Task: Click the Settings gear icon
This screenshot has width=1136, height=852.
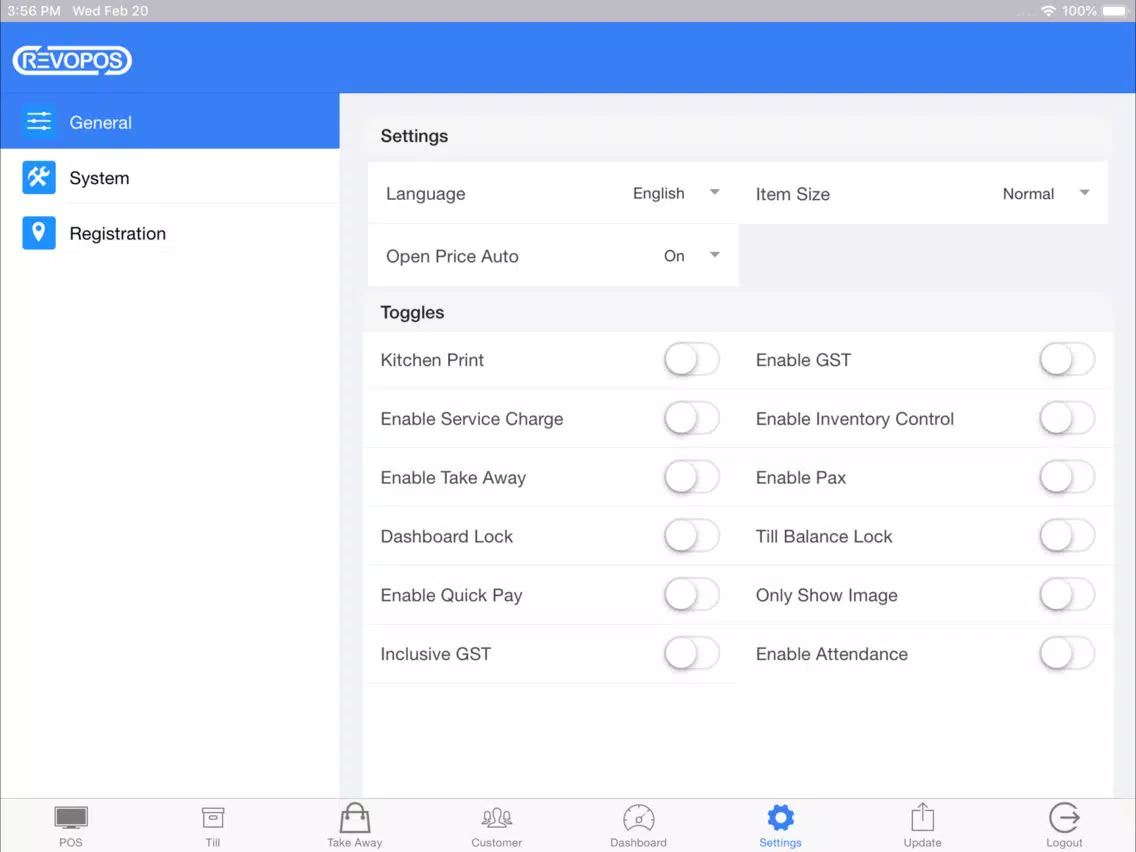Action: tap(780, 818)
